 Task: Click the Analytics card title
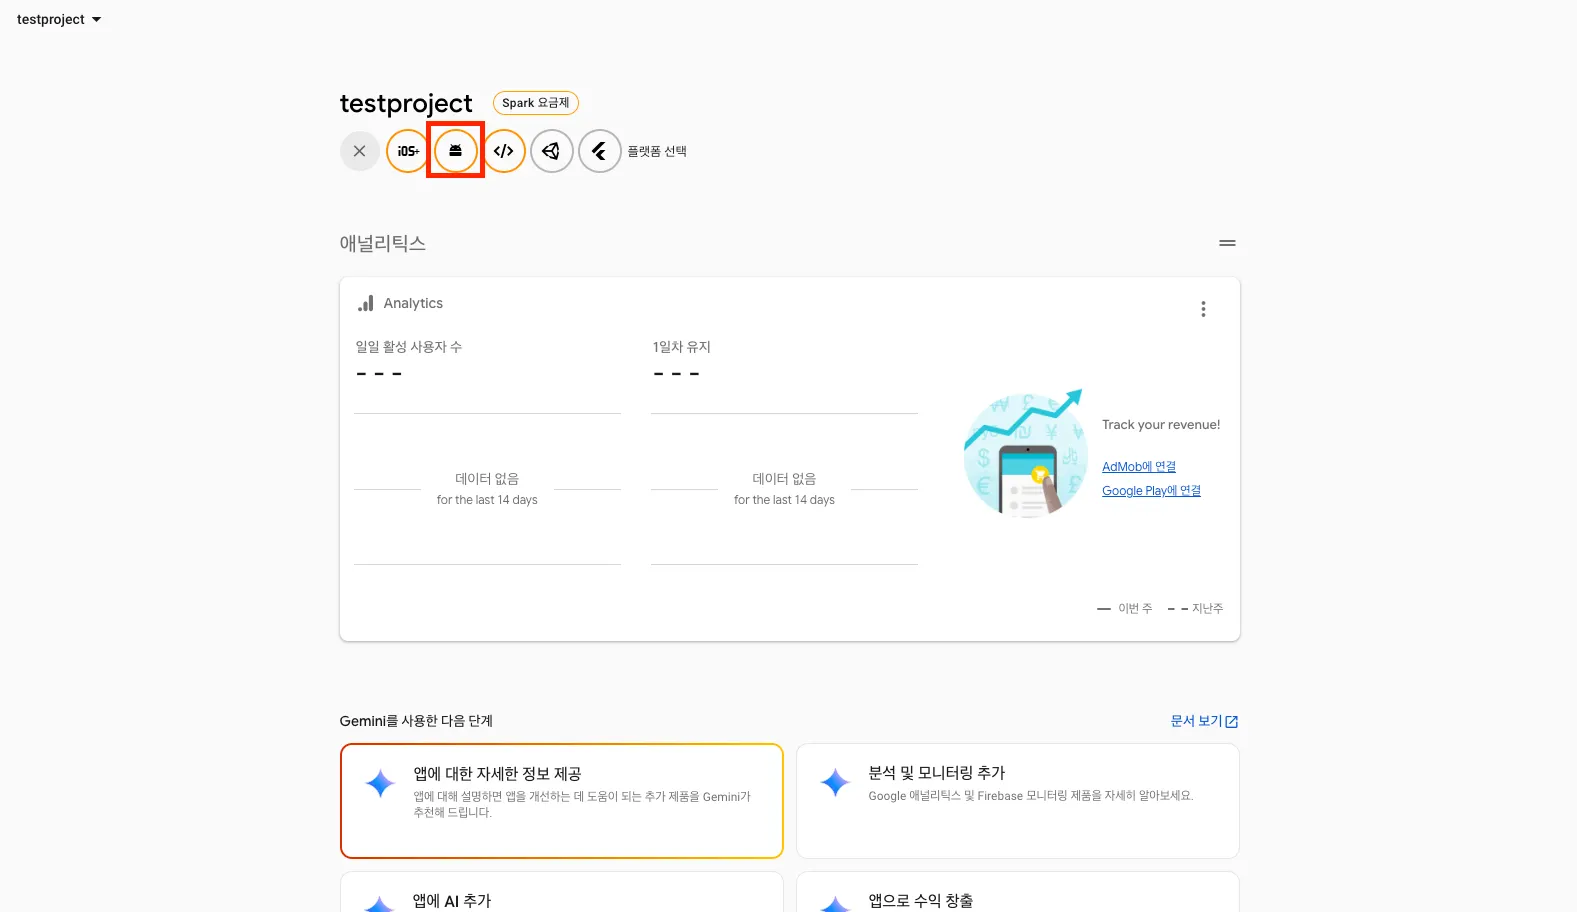tap(413, 303)
